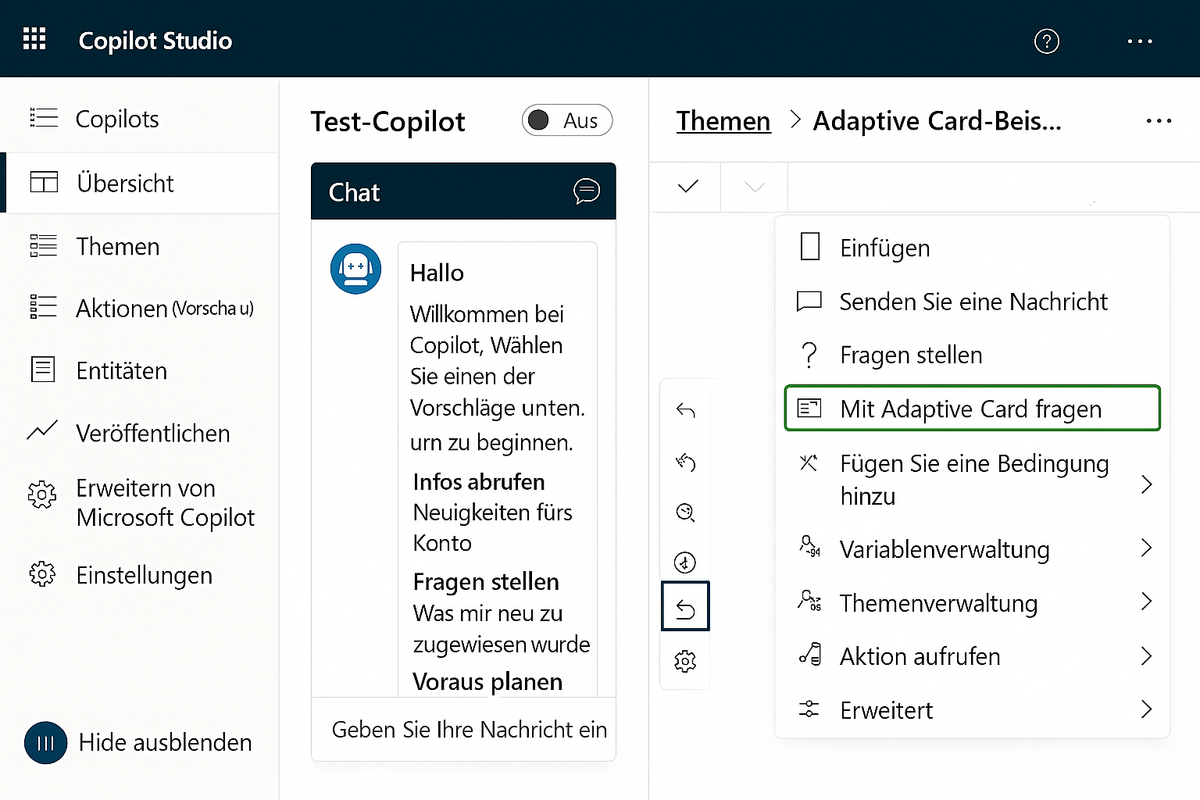This screenshot has width=1200, height=800.
Task: Click the chat message input field
Action: (x=463, y=730)
